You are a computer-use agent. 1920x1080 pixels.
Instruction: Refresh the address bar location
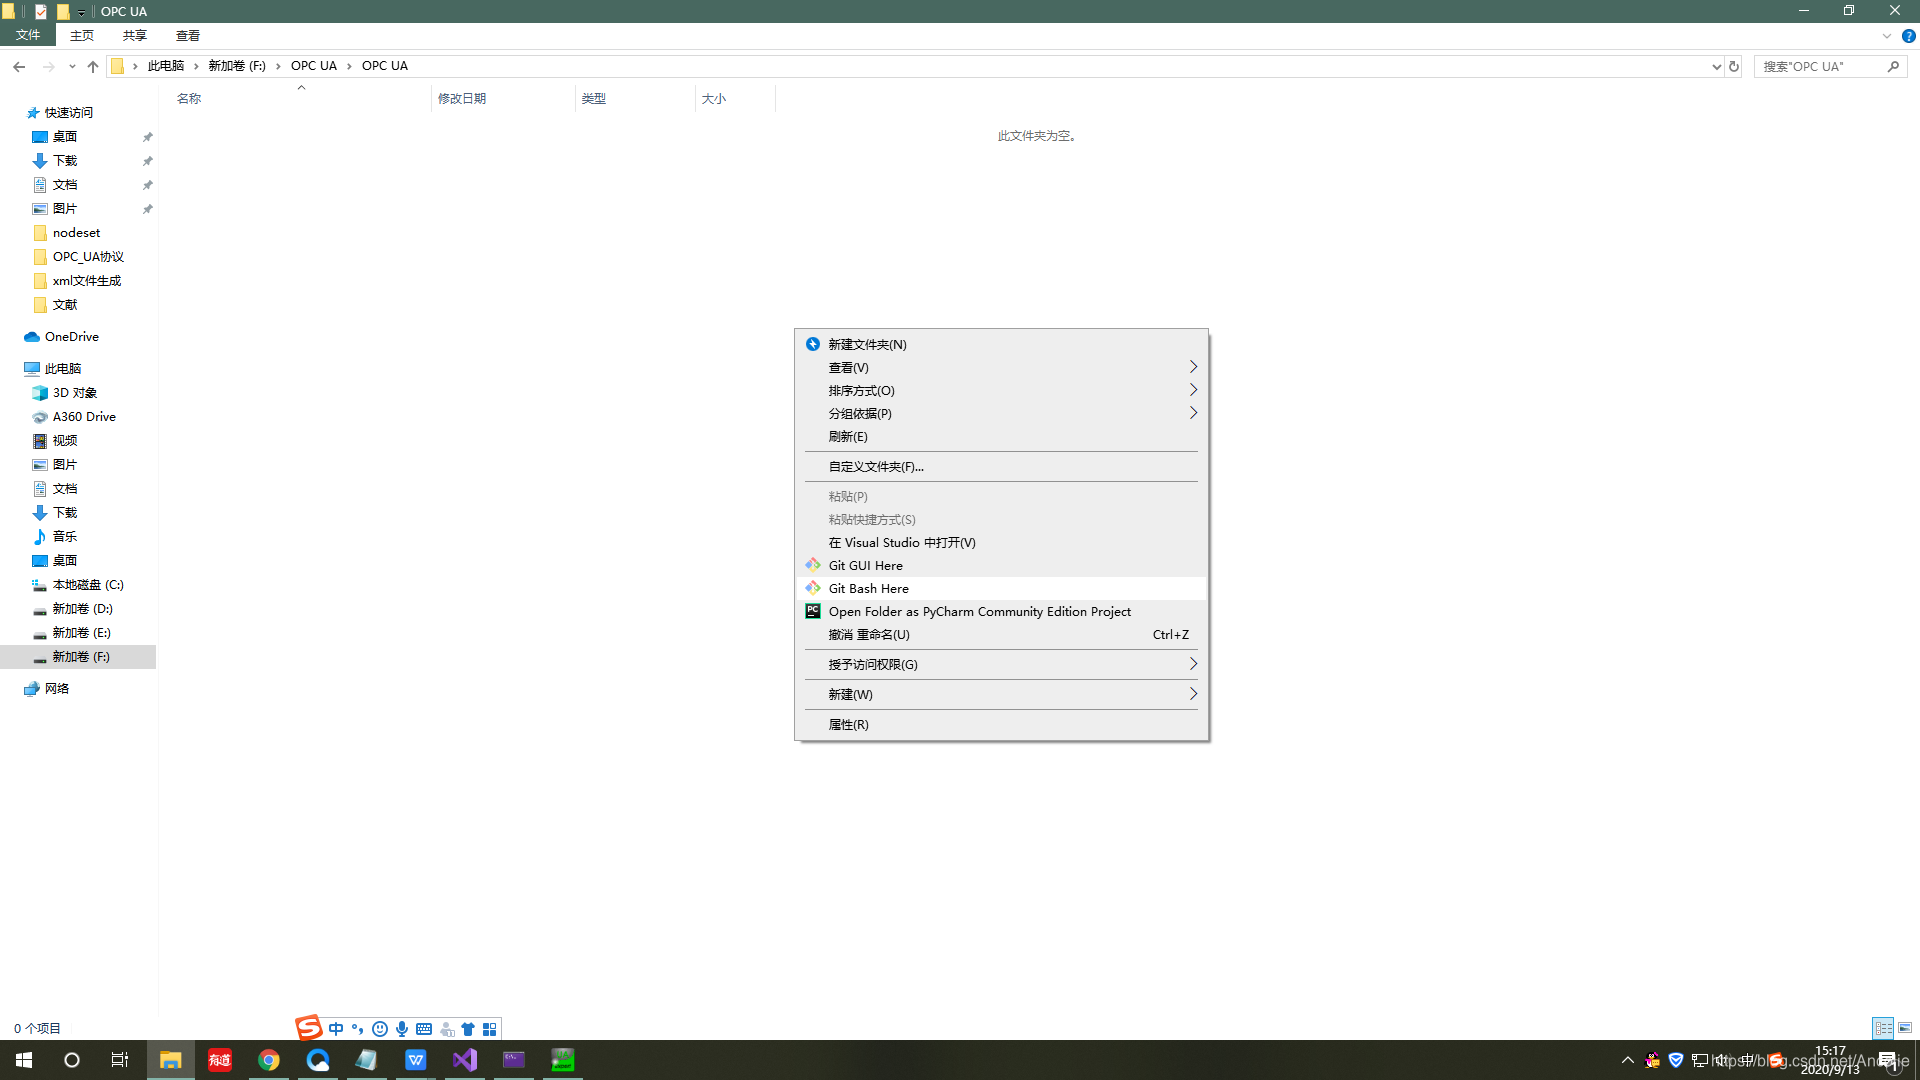[x=1734, y=66]
